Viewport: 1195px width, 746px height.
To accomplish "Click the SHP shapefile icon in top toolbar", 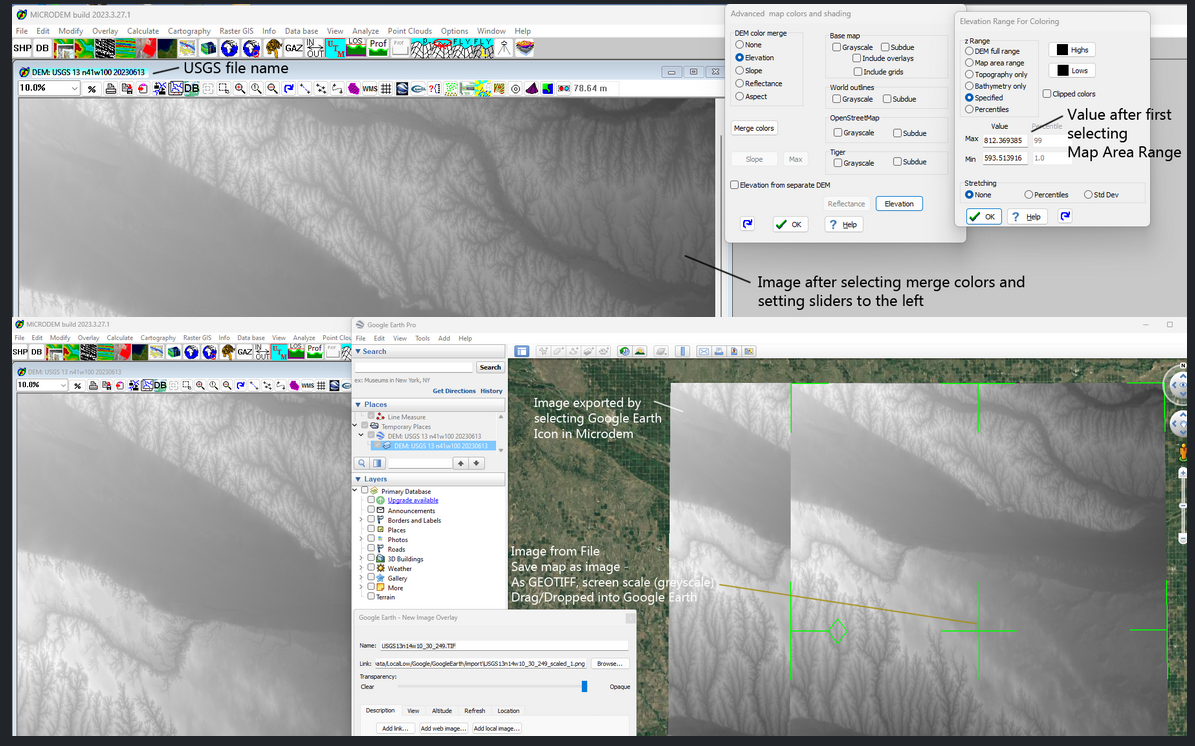I will click(21, 48).
